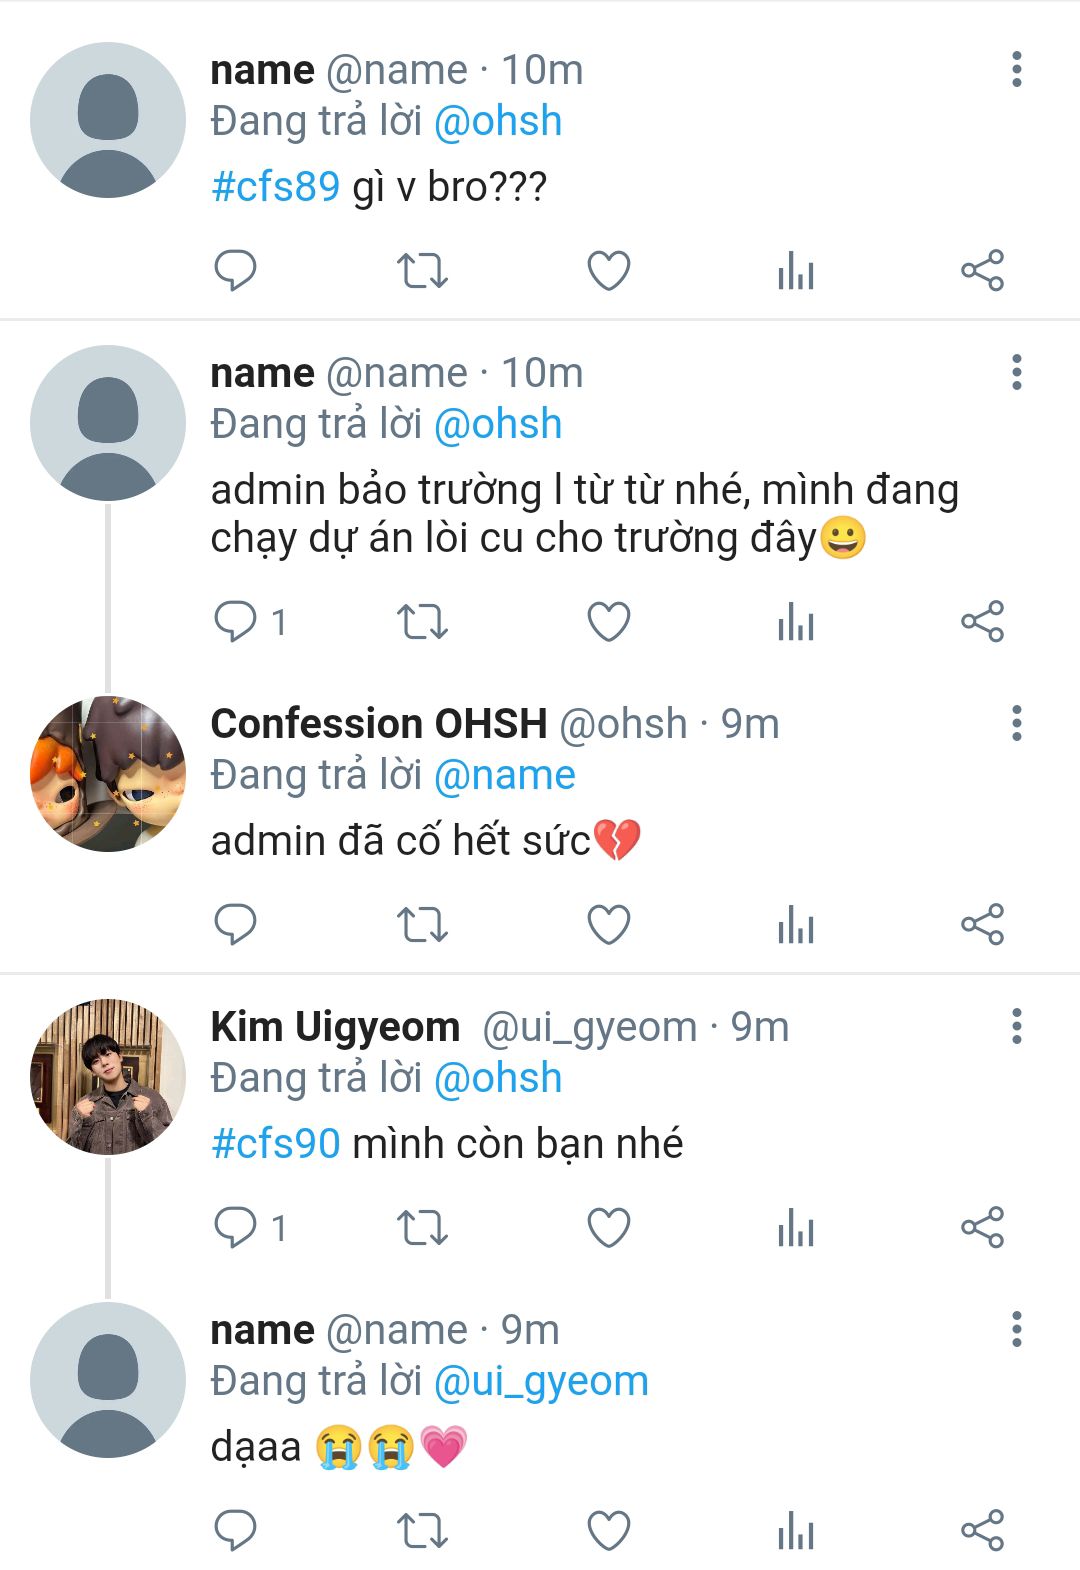Share the #cfs89 tweet
Image resolution: width=1080 pixels, height=1570 pixels.
click(982, 270)
